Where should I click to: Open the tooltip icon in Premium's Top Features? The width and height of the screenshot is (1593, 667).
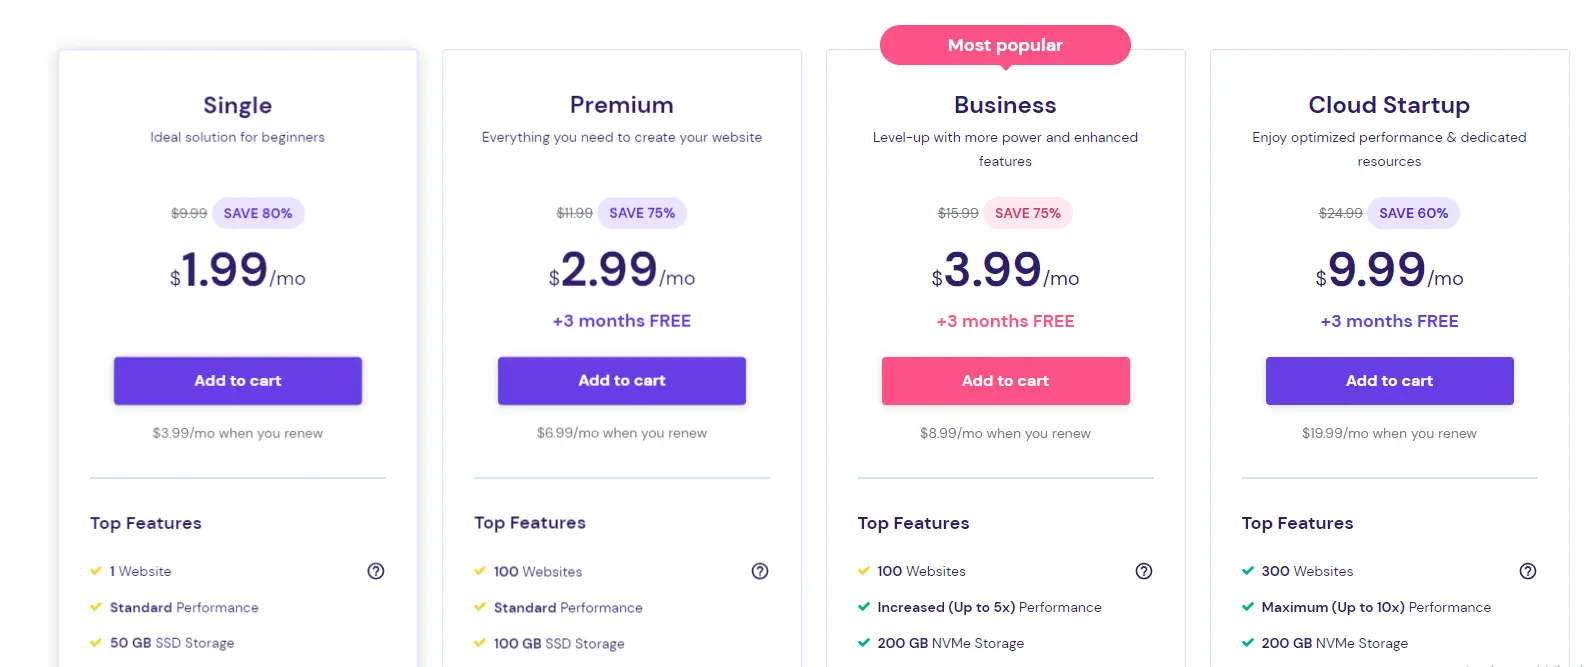tap(760, 571)
